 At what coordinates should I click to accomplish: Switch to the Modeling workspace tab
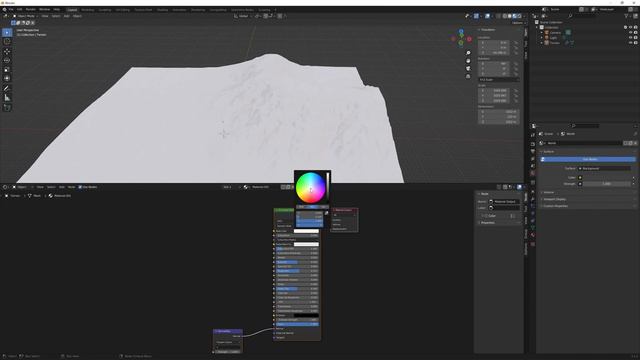(x=87, y=9)
